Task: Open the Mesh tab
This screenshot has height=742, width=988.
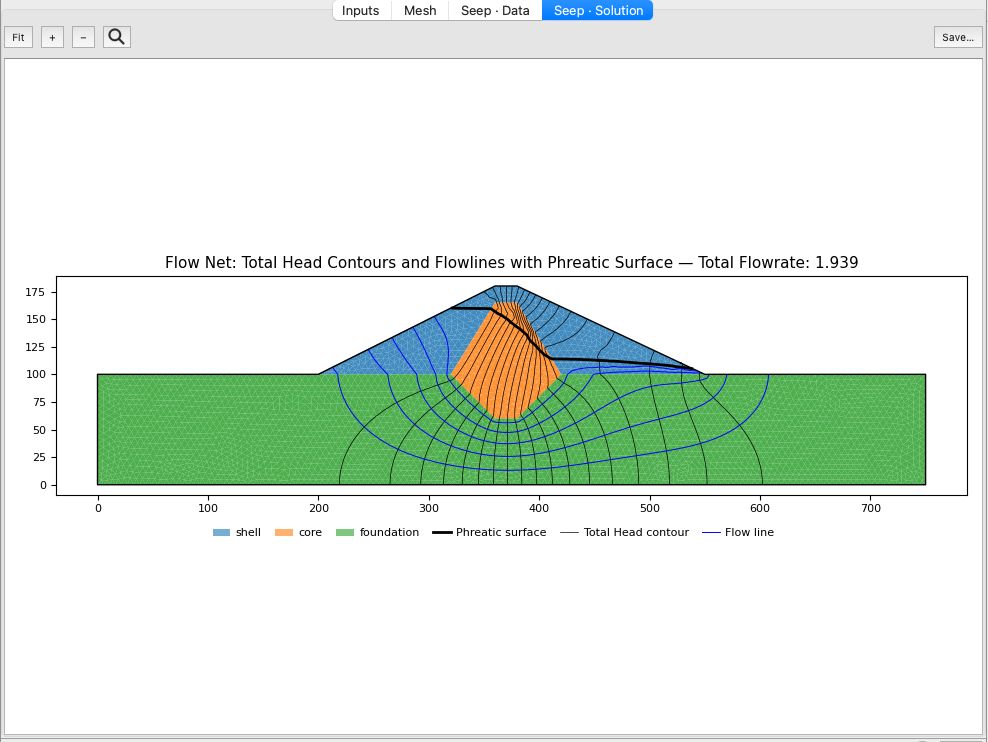Action: tap(420, 11)
